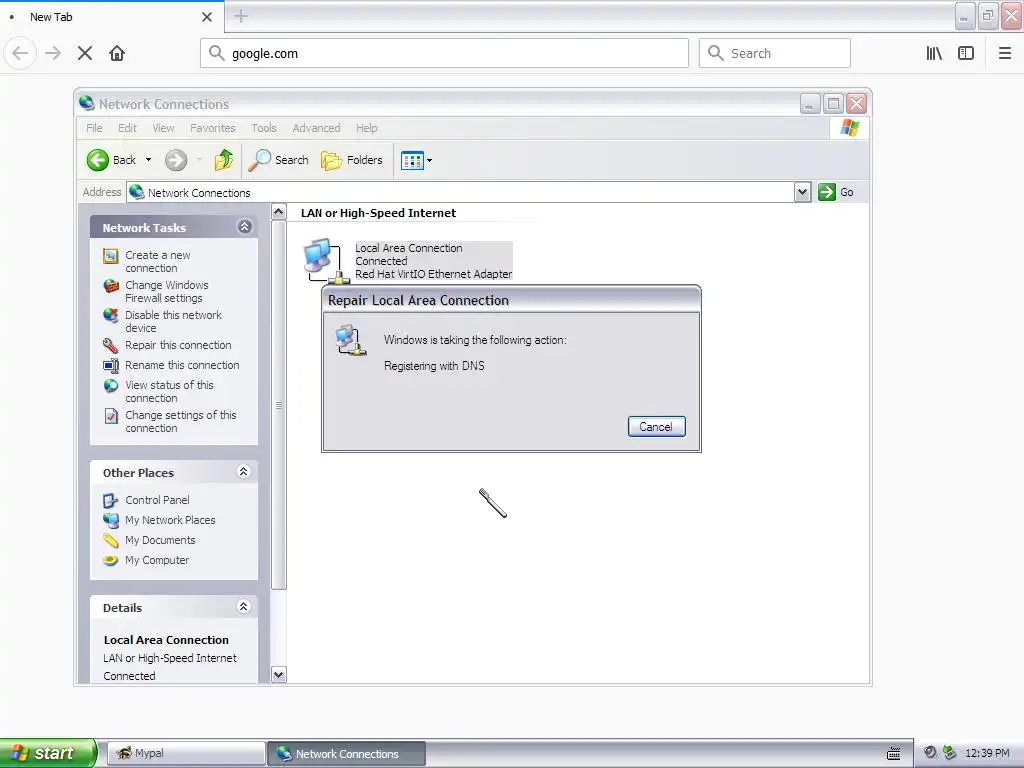Collapse the Other Places panel

(x=244, y=472)
